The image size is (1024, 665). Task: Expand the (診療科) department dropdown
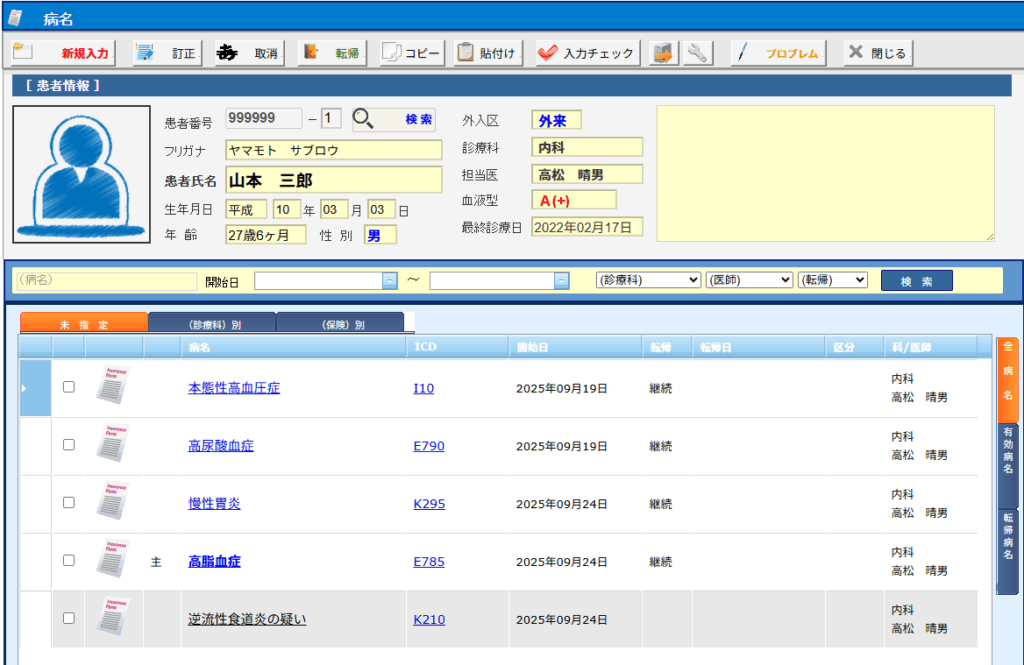click(x=647, y=280)
